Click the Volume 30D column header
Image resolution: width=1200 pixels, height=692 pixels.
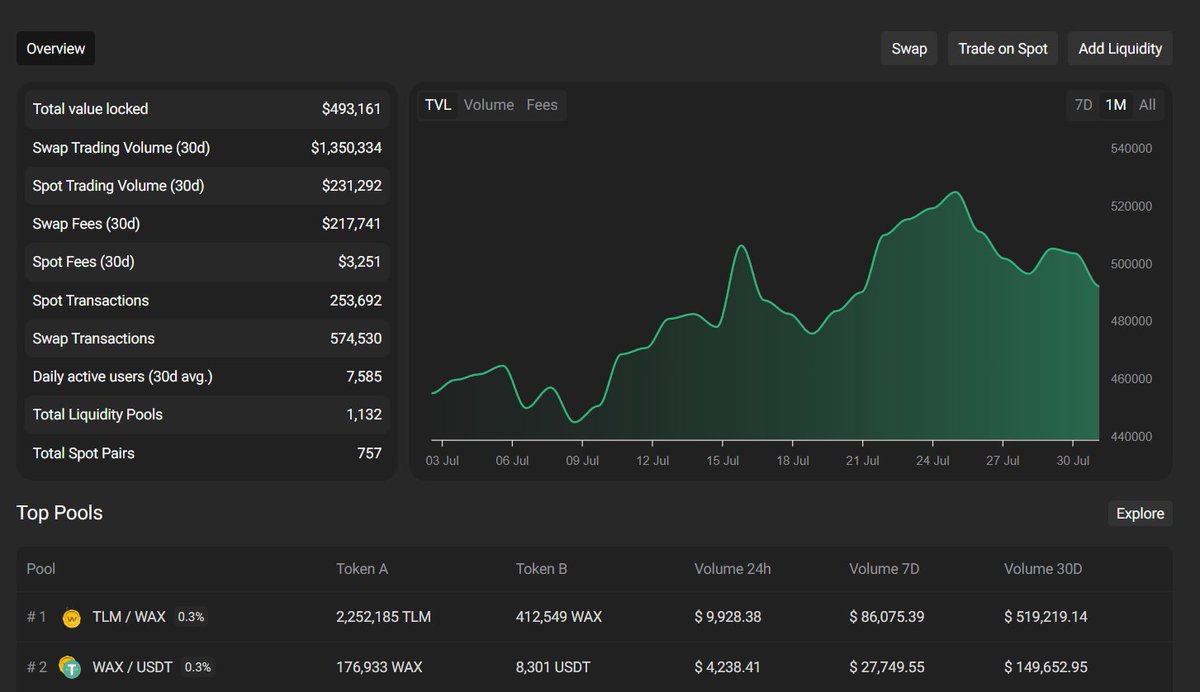tap(1043, 569)
